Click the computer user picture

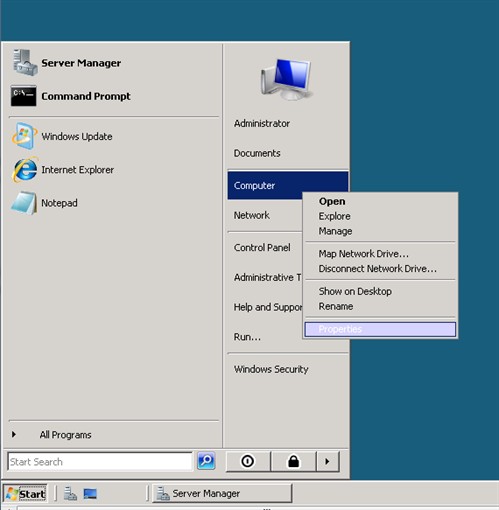(287, 79)
